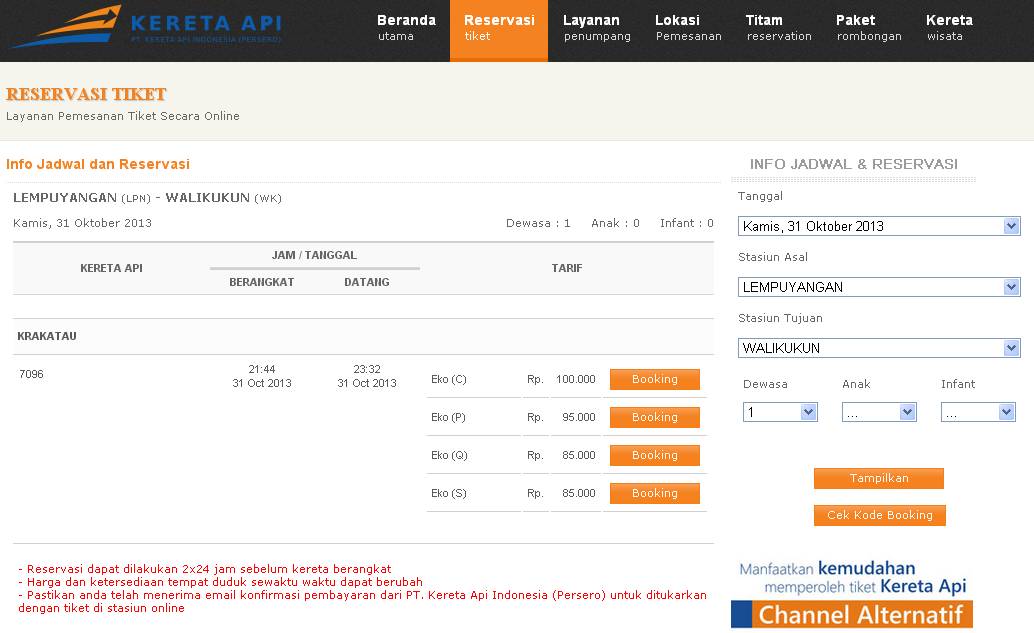Click the Anak : 0 summary text
This screenshot has width=1034, height=633.
[615, 224]
